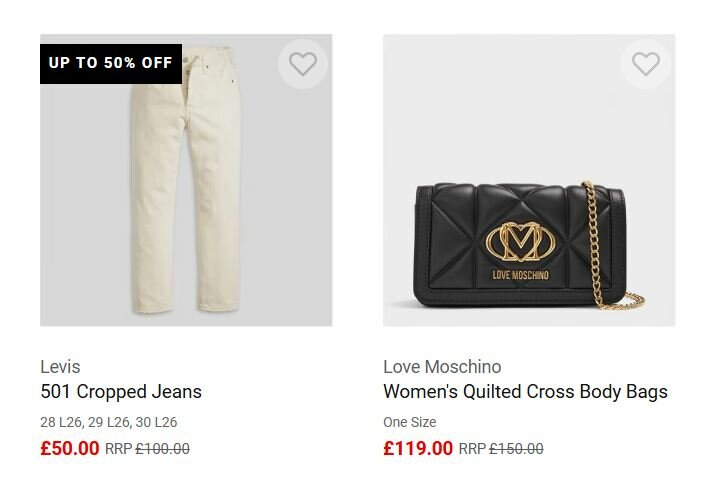Click the gold heart logo emblem on bag
Image resolution: width=707 pixels, height=495 pixels.
(518, 240)
